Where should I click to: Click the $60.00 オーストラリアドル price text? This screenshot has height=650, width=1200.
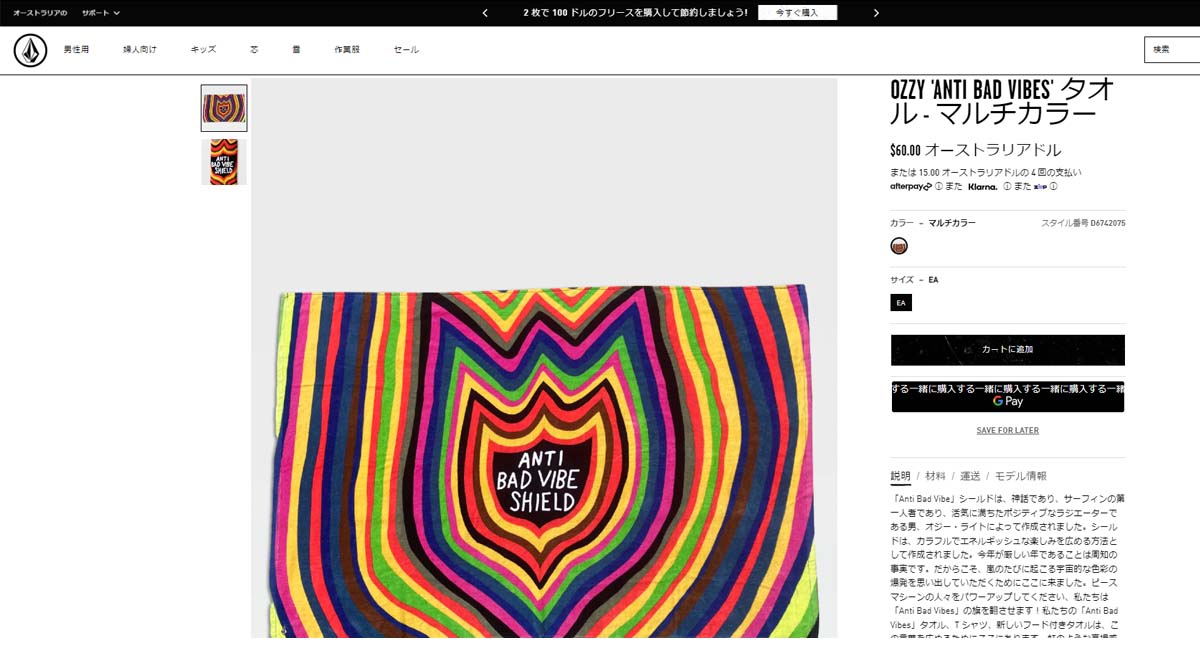click(x=975, y=150)
